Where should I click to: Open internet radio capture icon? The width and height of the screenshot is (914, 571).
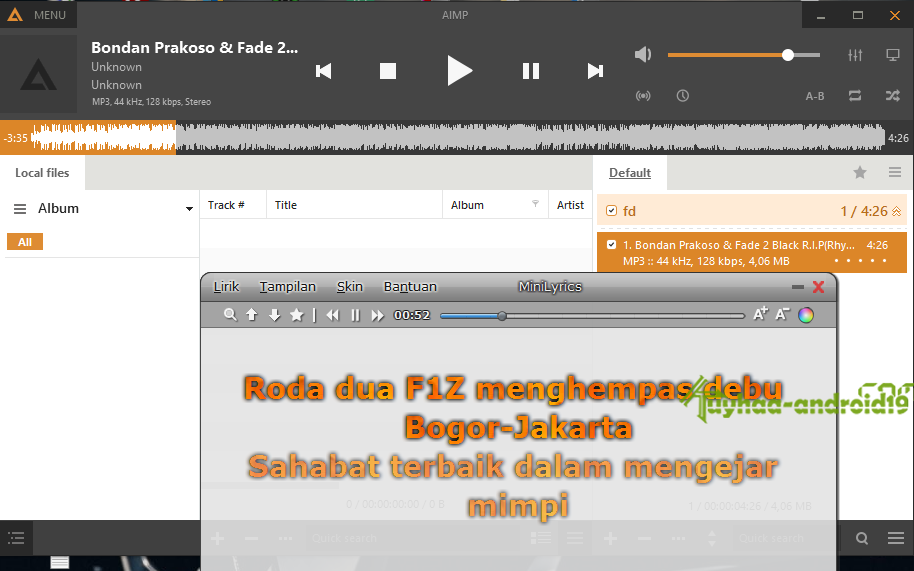643,96
